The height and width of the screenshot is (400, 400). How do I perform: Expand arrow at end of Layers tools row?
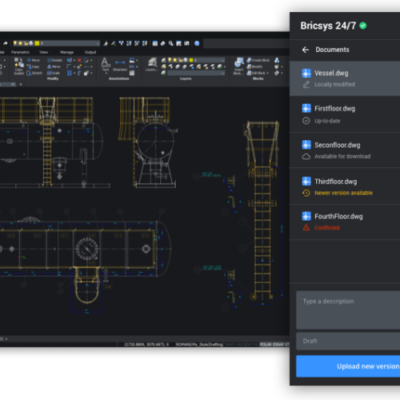pyautogui.click(x=225, y=67)
